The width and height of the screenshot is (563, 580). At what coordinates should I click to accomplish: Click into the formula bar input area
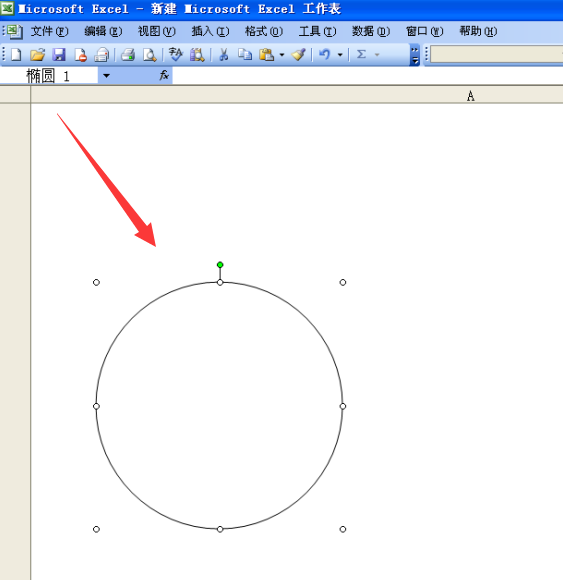(x=368, y=76)
